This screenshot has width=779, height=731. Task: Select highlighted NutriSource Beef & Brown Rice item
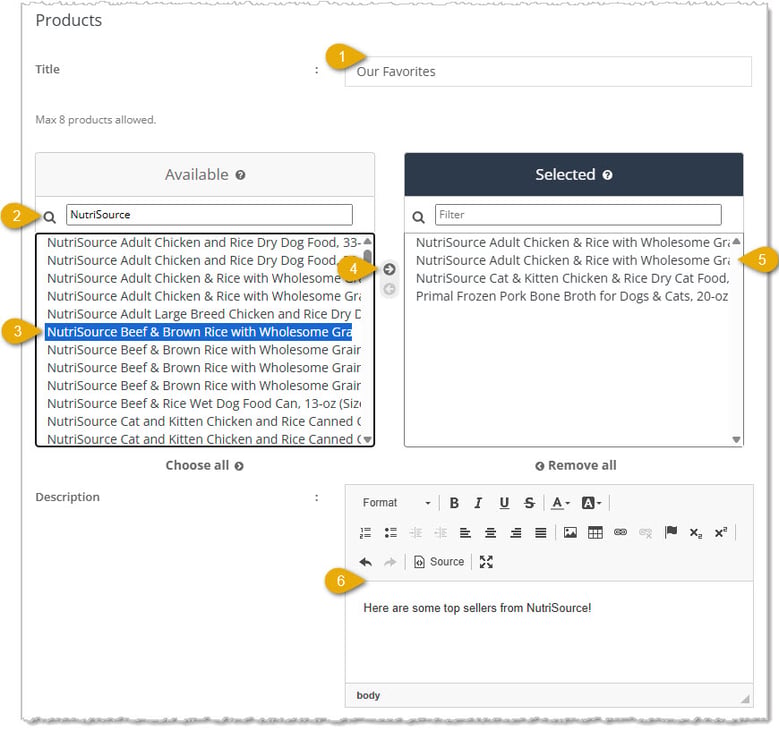point(199,332)
